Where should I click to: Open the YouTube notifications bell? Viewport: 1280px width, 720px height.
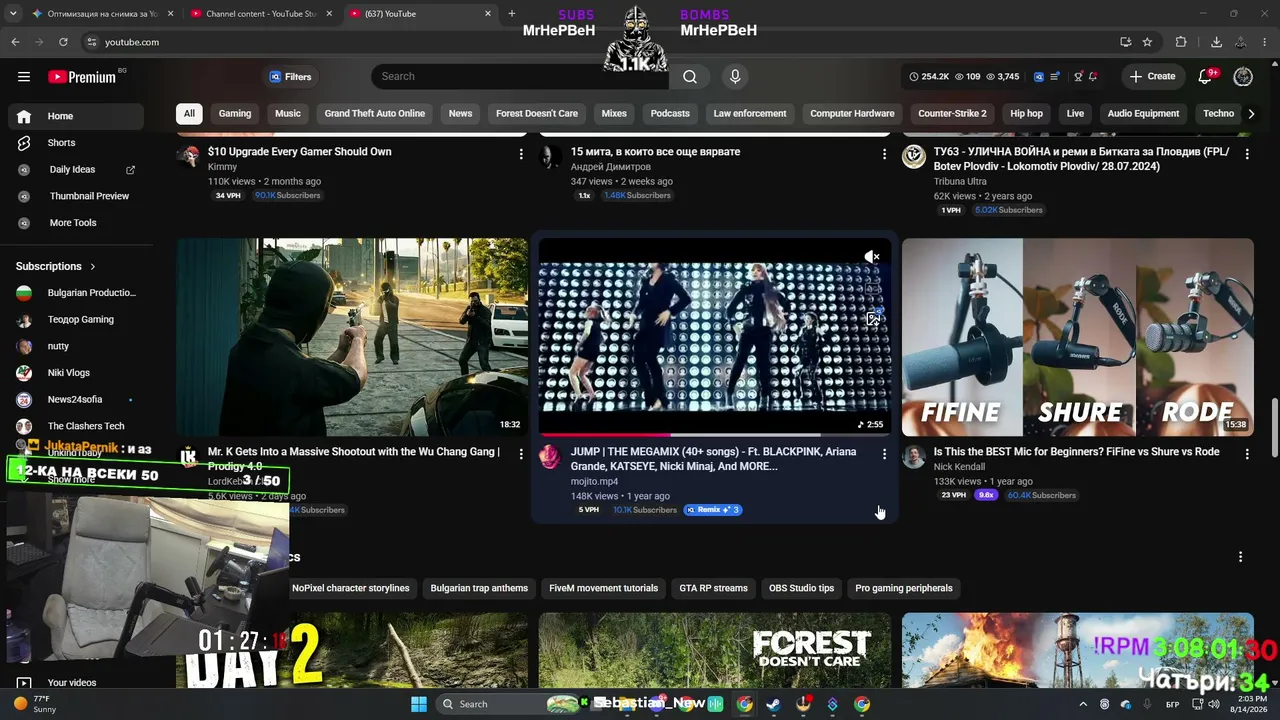pyautogui.click(x=1205, y=77)
